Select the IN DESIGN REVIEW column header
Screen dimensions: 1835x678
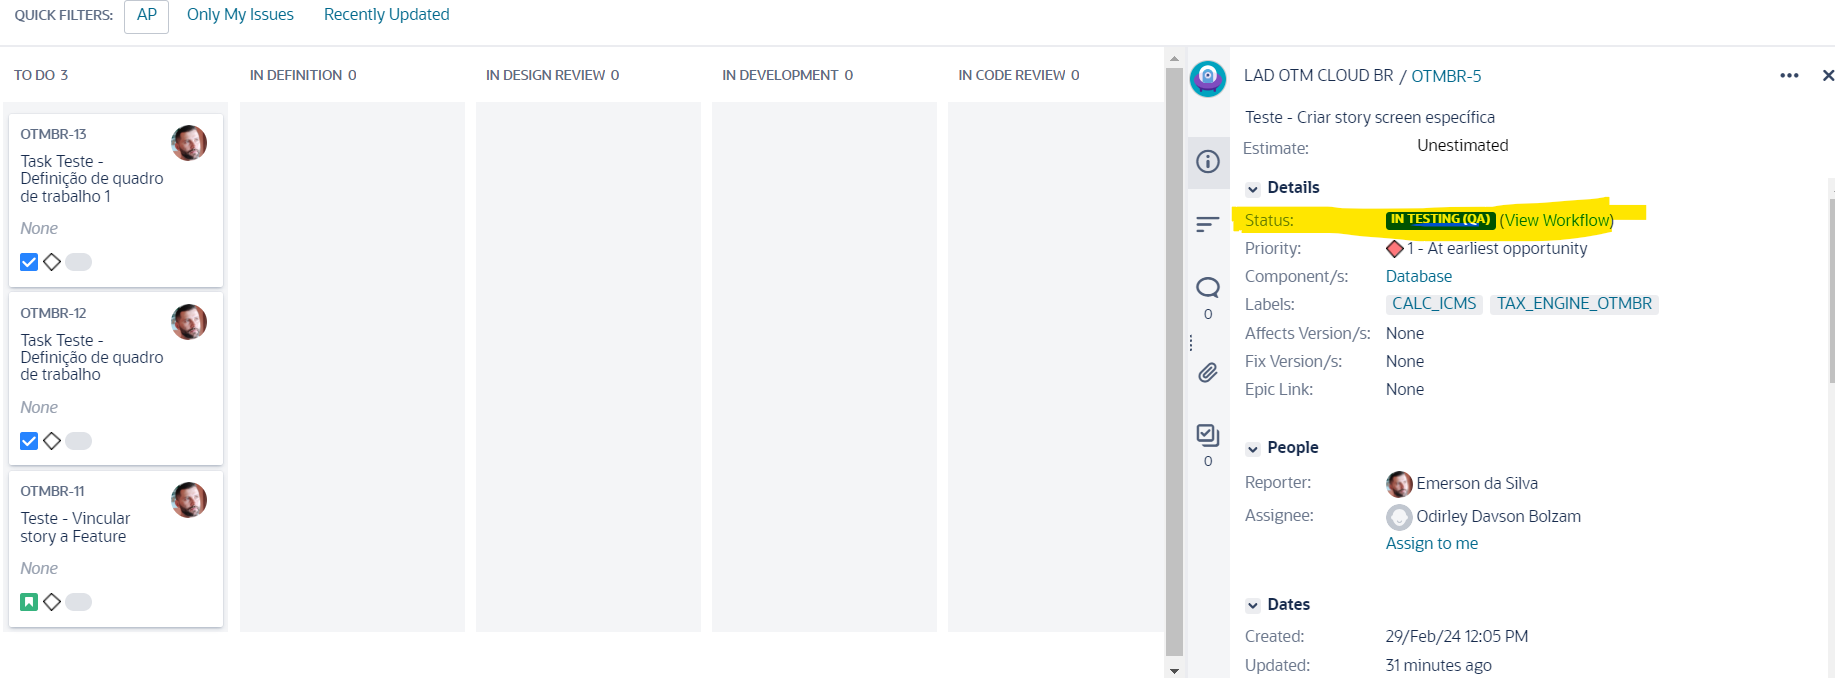point(553,75)
